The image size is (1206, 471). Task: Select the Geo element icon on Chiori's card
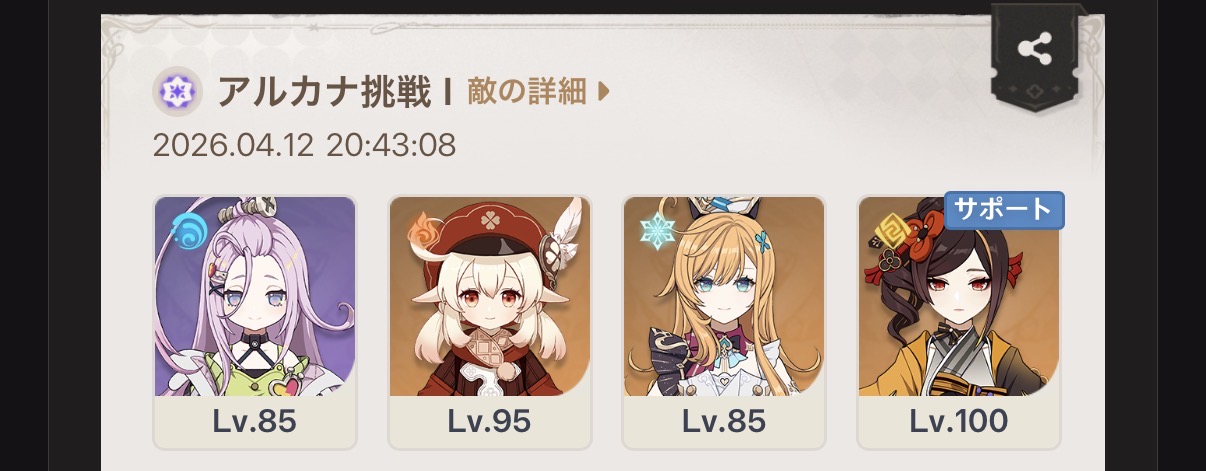coord(890,234)
